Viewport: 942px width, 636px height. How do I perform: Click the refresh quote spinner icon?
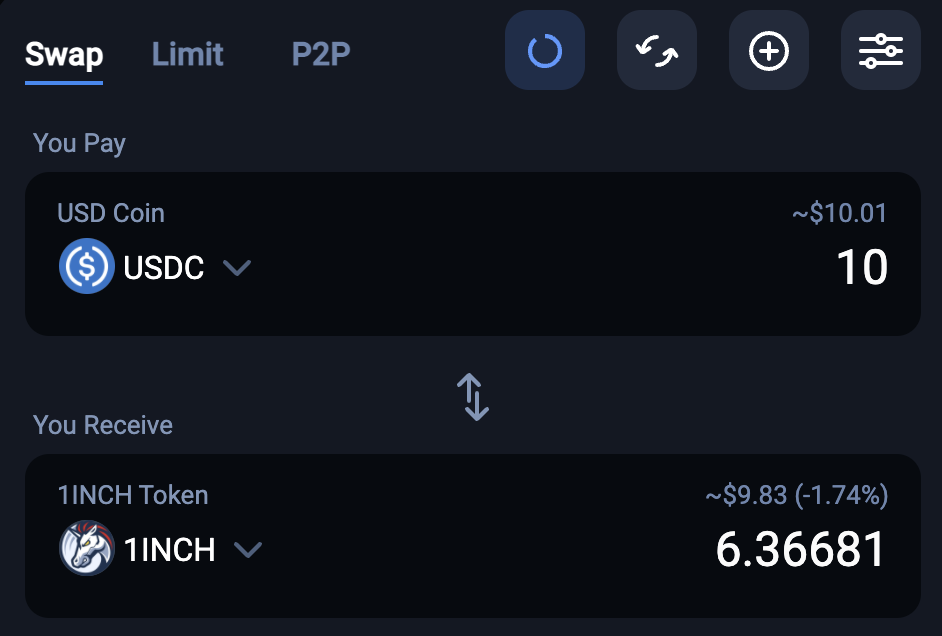point(544,51)
